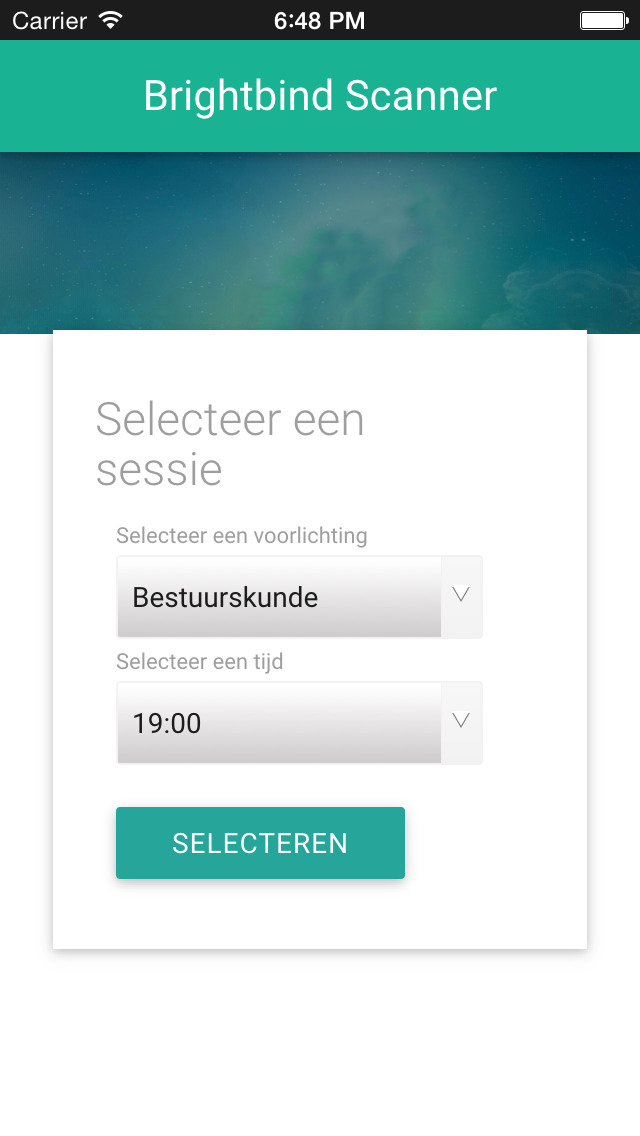
Task: Tap the Carrier text in status bar
Action: [x=51, y=20]
